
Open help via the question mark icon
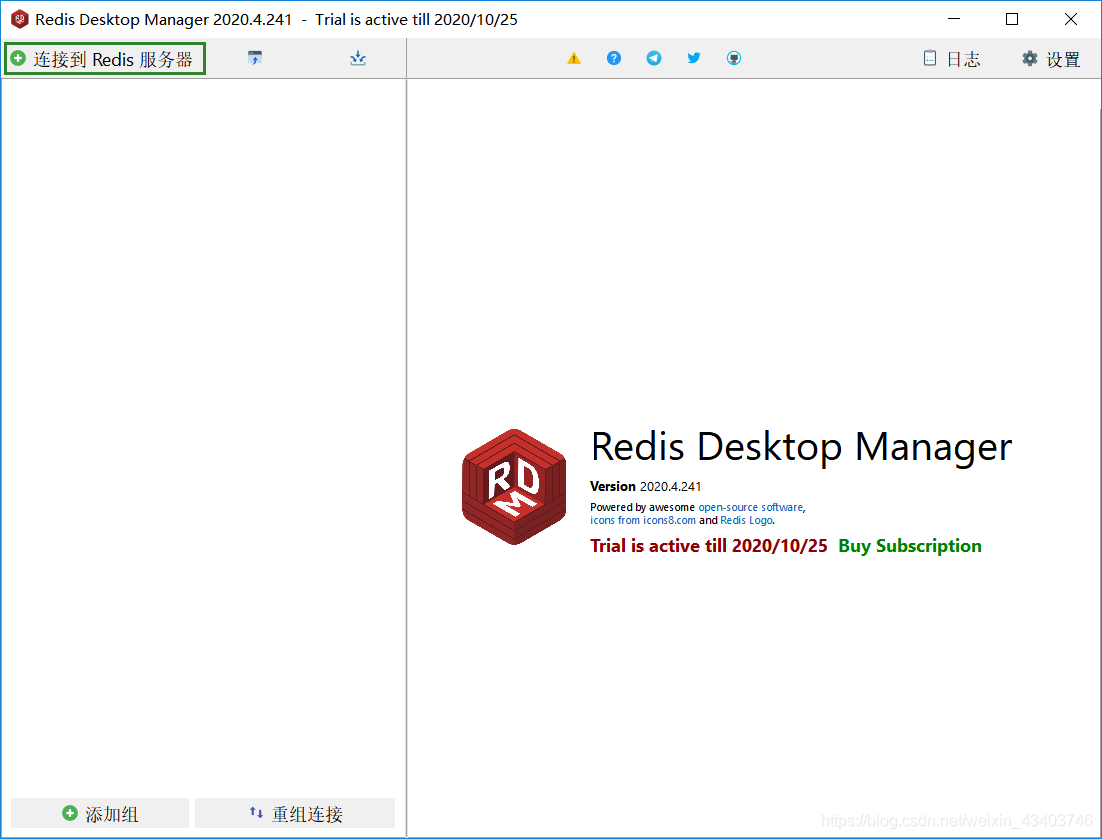(x=613, y=58)
